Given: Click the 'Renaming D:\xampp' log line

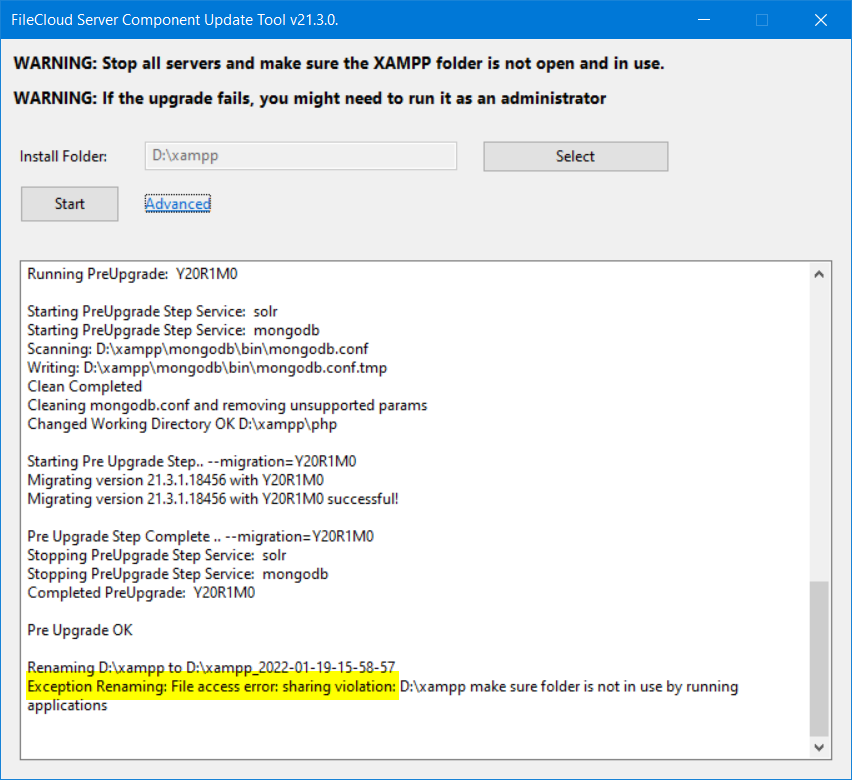Looking at the screenshot, I should point(200,667).
